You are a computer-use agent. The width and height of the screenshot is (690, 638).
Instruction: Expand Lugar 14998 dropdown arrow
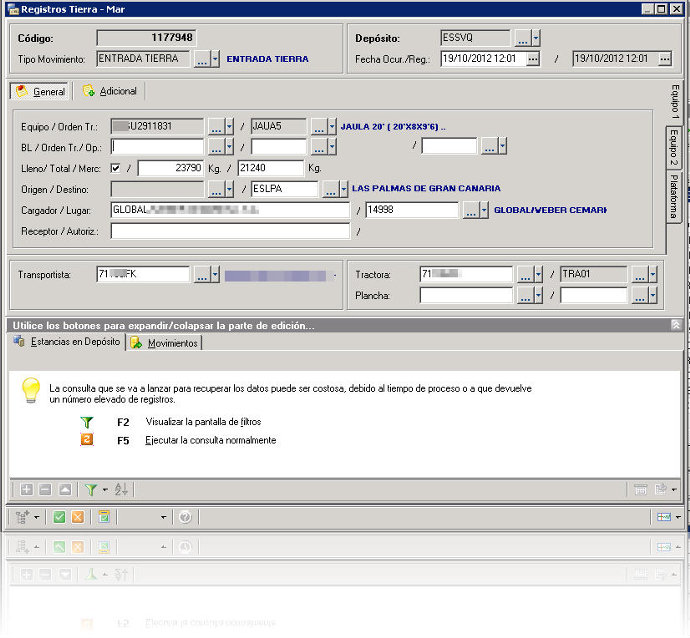point(484,210)
